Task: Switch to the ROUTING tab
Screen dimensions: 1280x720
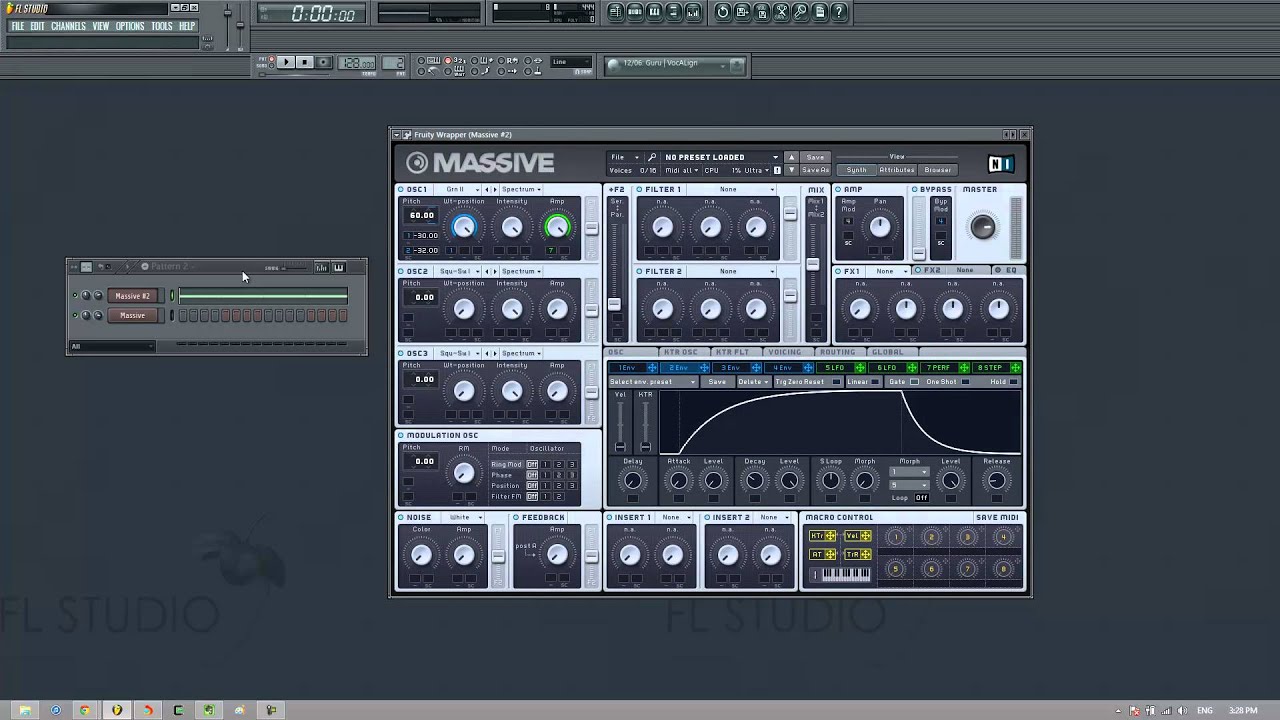Action: 837,352
